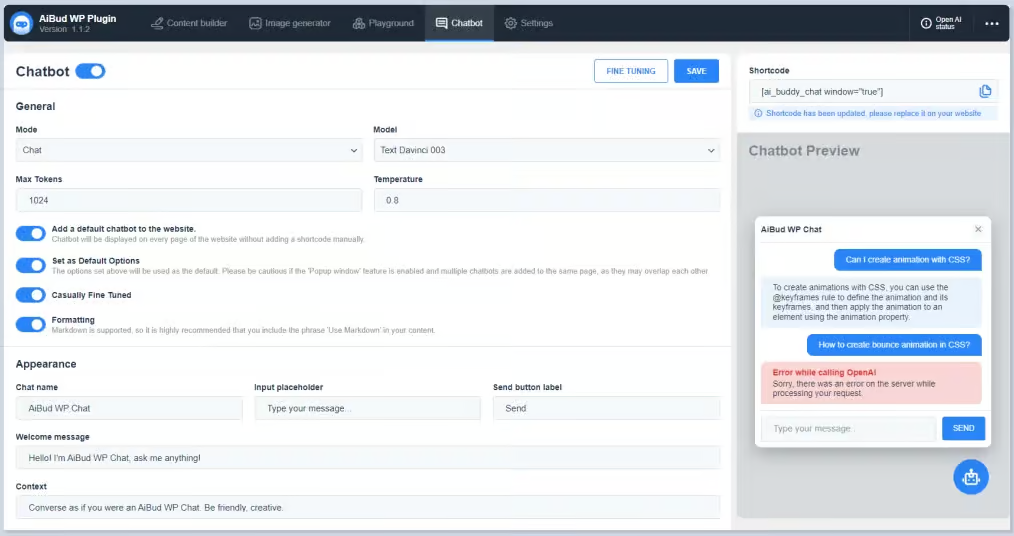The width and height of the screenshot is (1014, 536).
Task: Open the three-dots more options menu
Action: pos(991,23)
